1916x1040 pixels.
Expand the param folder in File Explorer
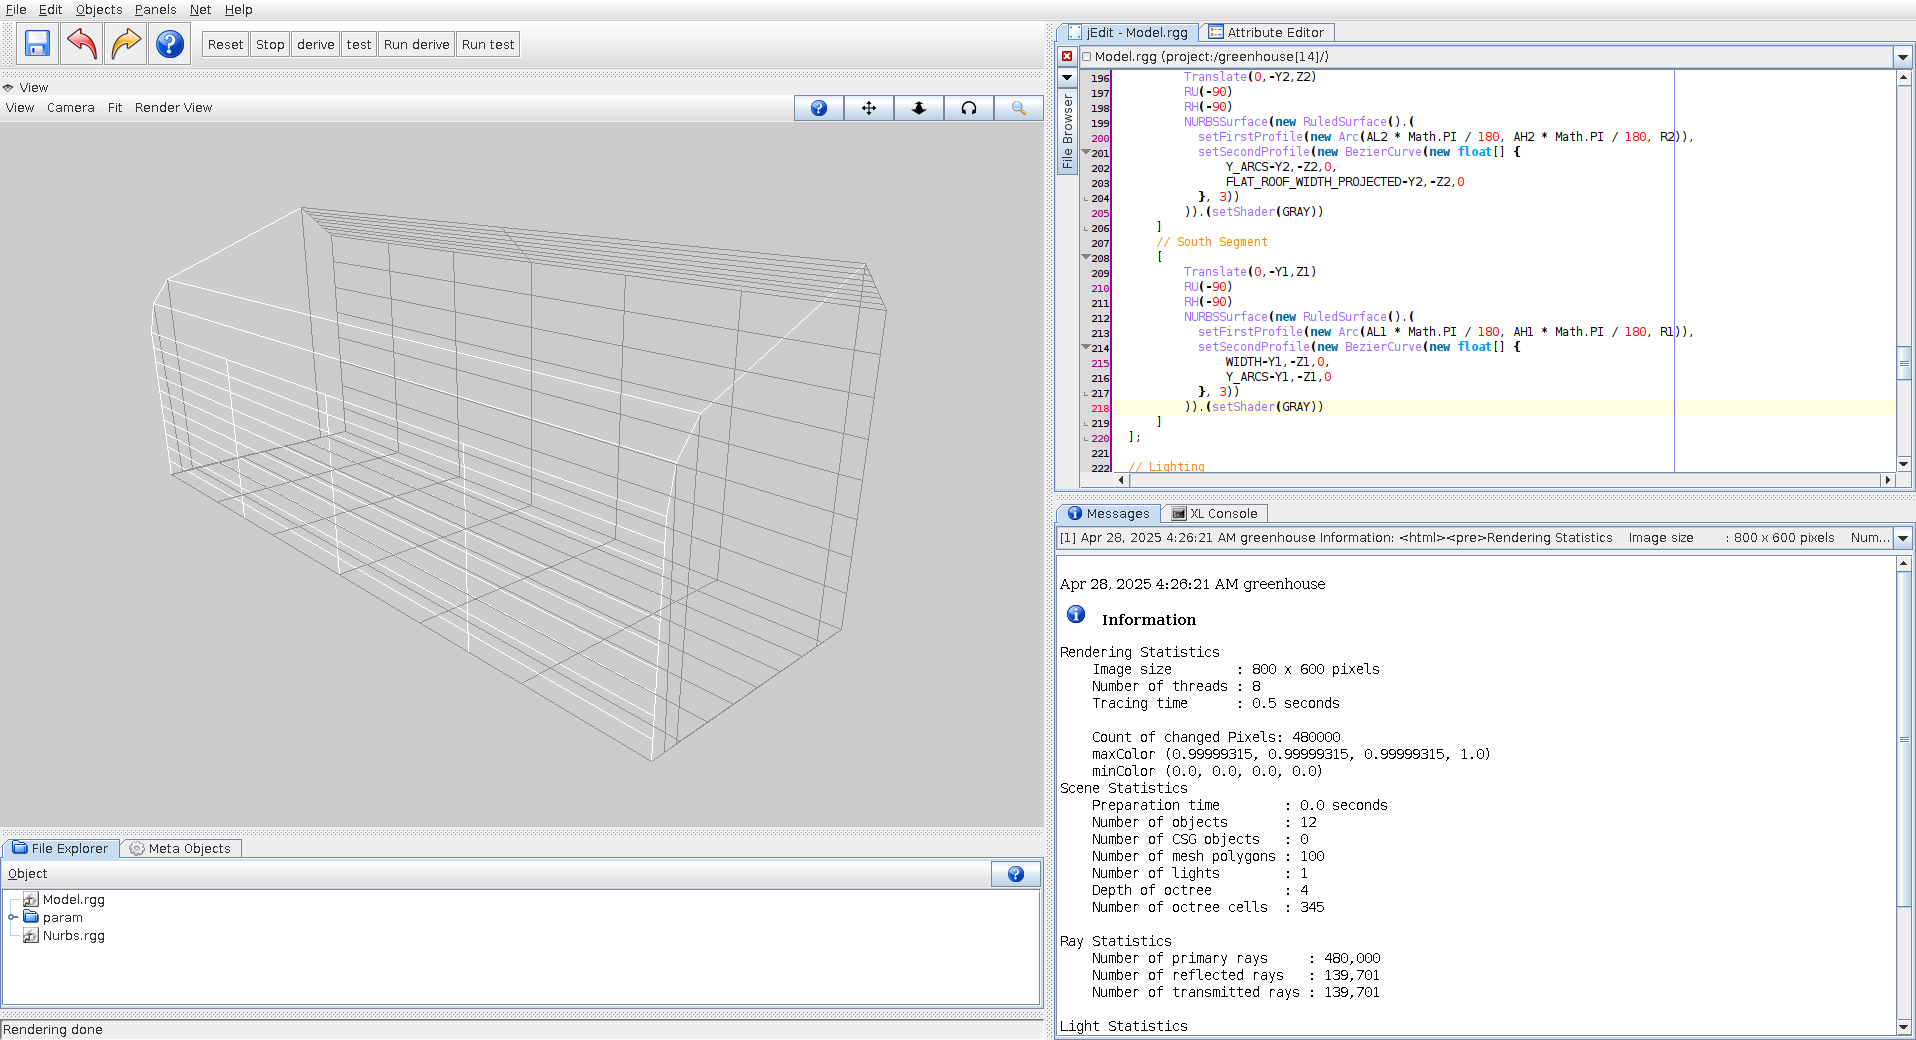tap(13, 917)
